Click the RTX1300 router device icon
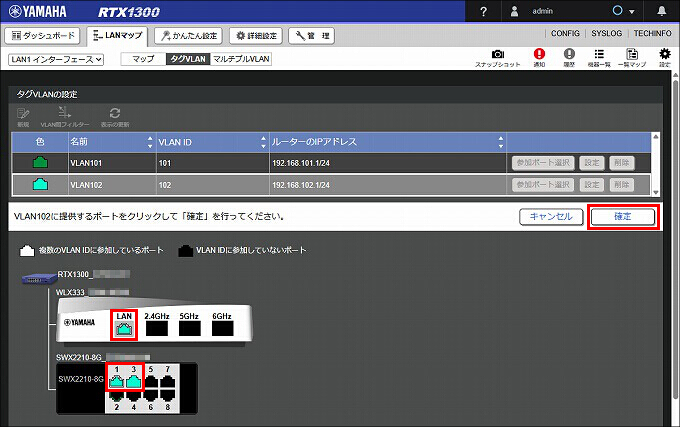Image resolution: width=680 pixels, height=427 pixels. [x=39, y=278]
